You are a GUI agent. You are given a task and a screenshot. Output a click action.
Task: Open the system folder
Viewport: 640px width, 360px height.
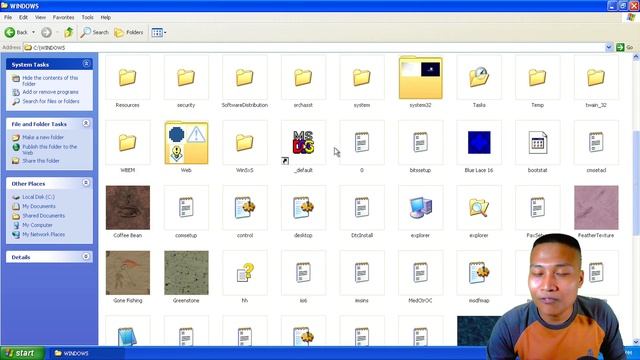pyautogui.click(x=362, y=78)
